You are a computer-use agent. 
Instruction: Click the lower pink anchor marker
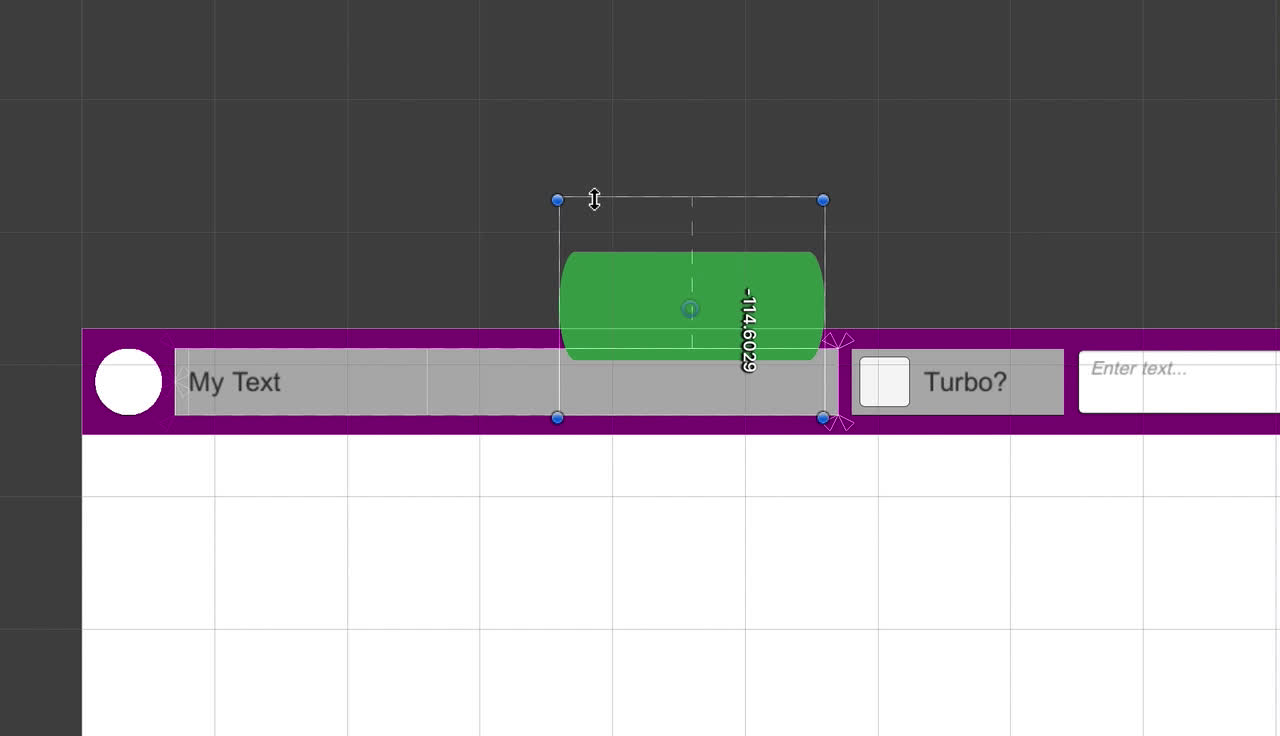[839, 424]
